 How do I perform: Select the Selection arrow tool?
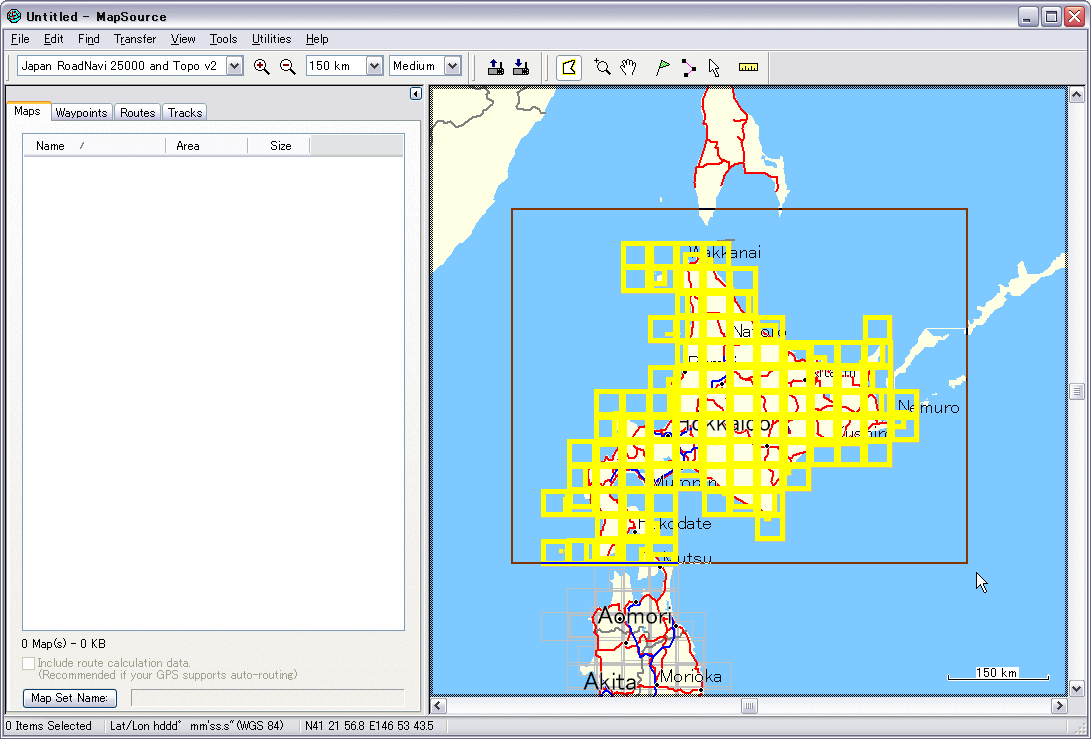click(714, 67)
